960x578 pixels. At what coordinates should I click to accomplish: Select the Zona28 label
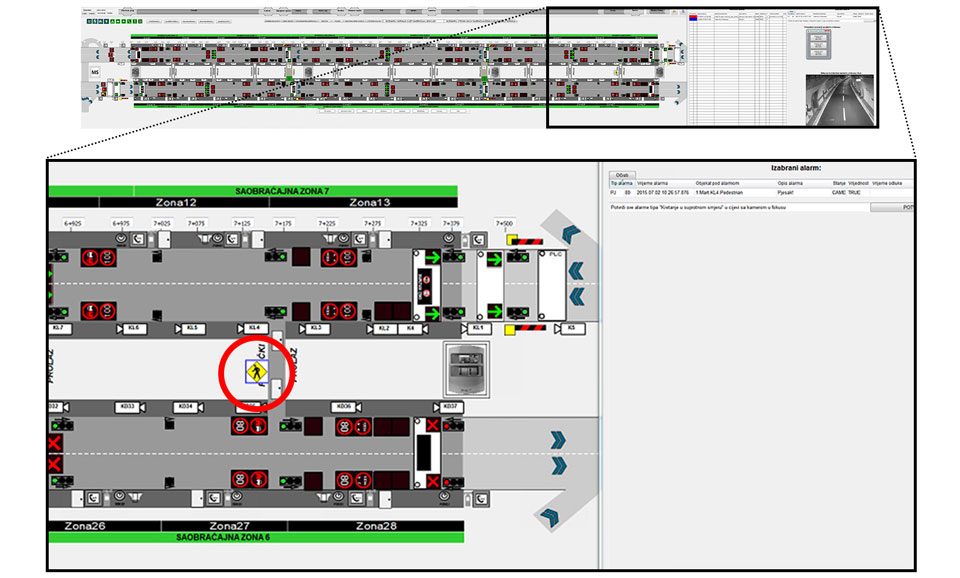[x=376, y=526]
